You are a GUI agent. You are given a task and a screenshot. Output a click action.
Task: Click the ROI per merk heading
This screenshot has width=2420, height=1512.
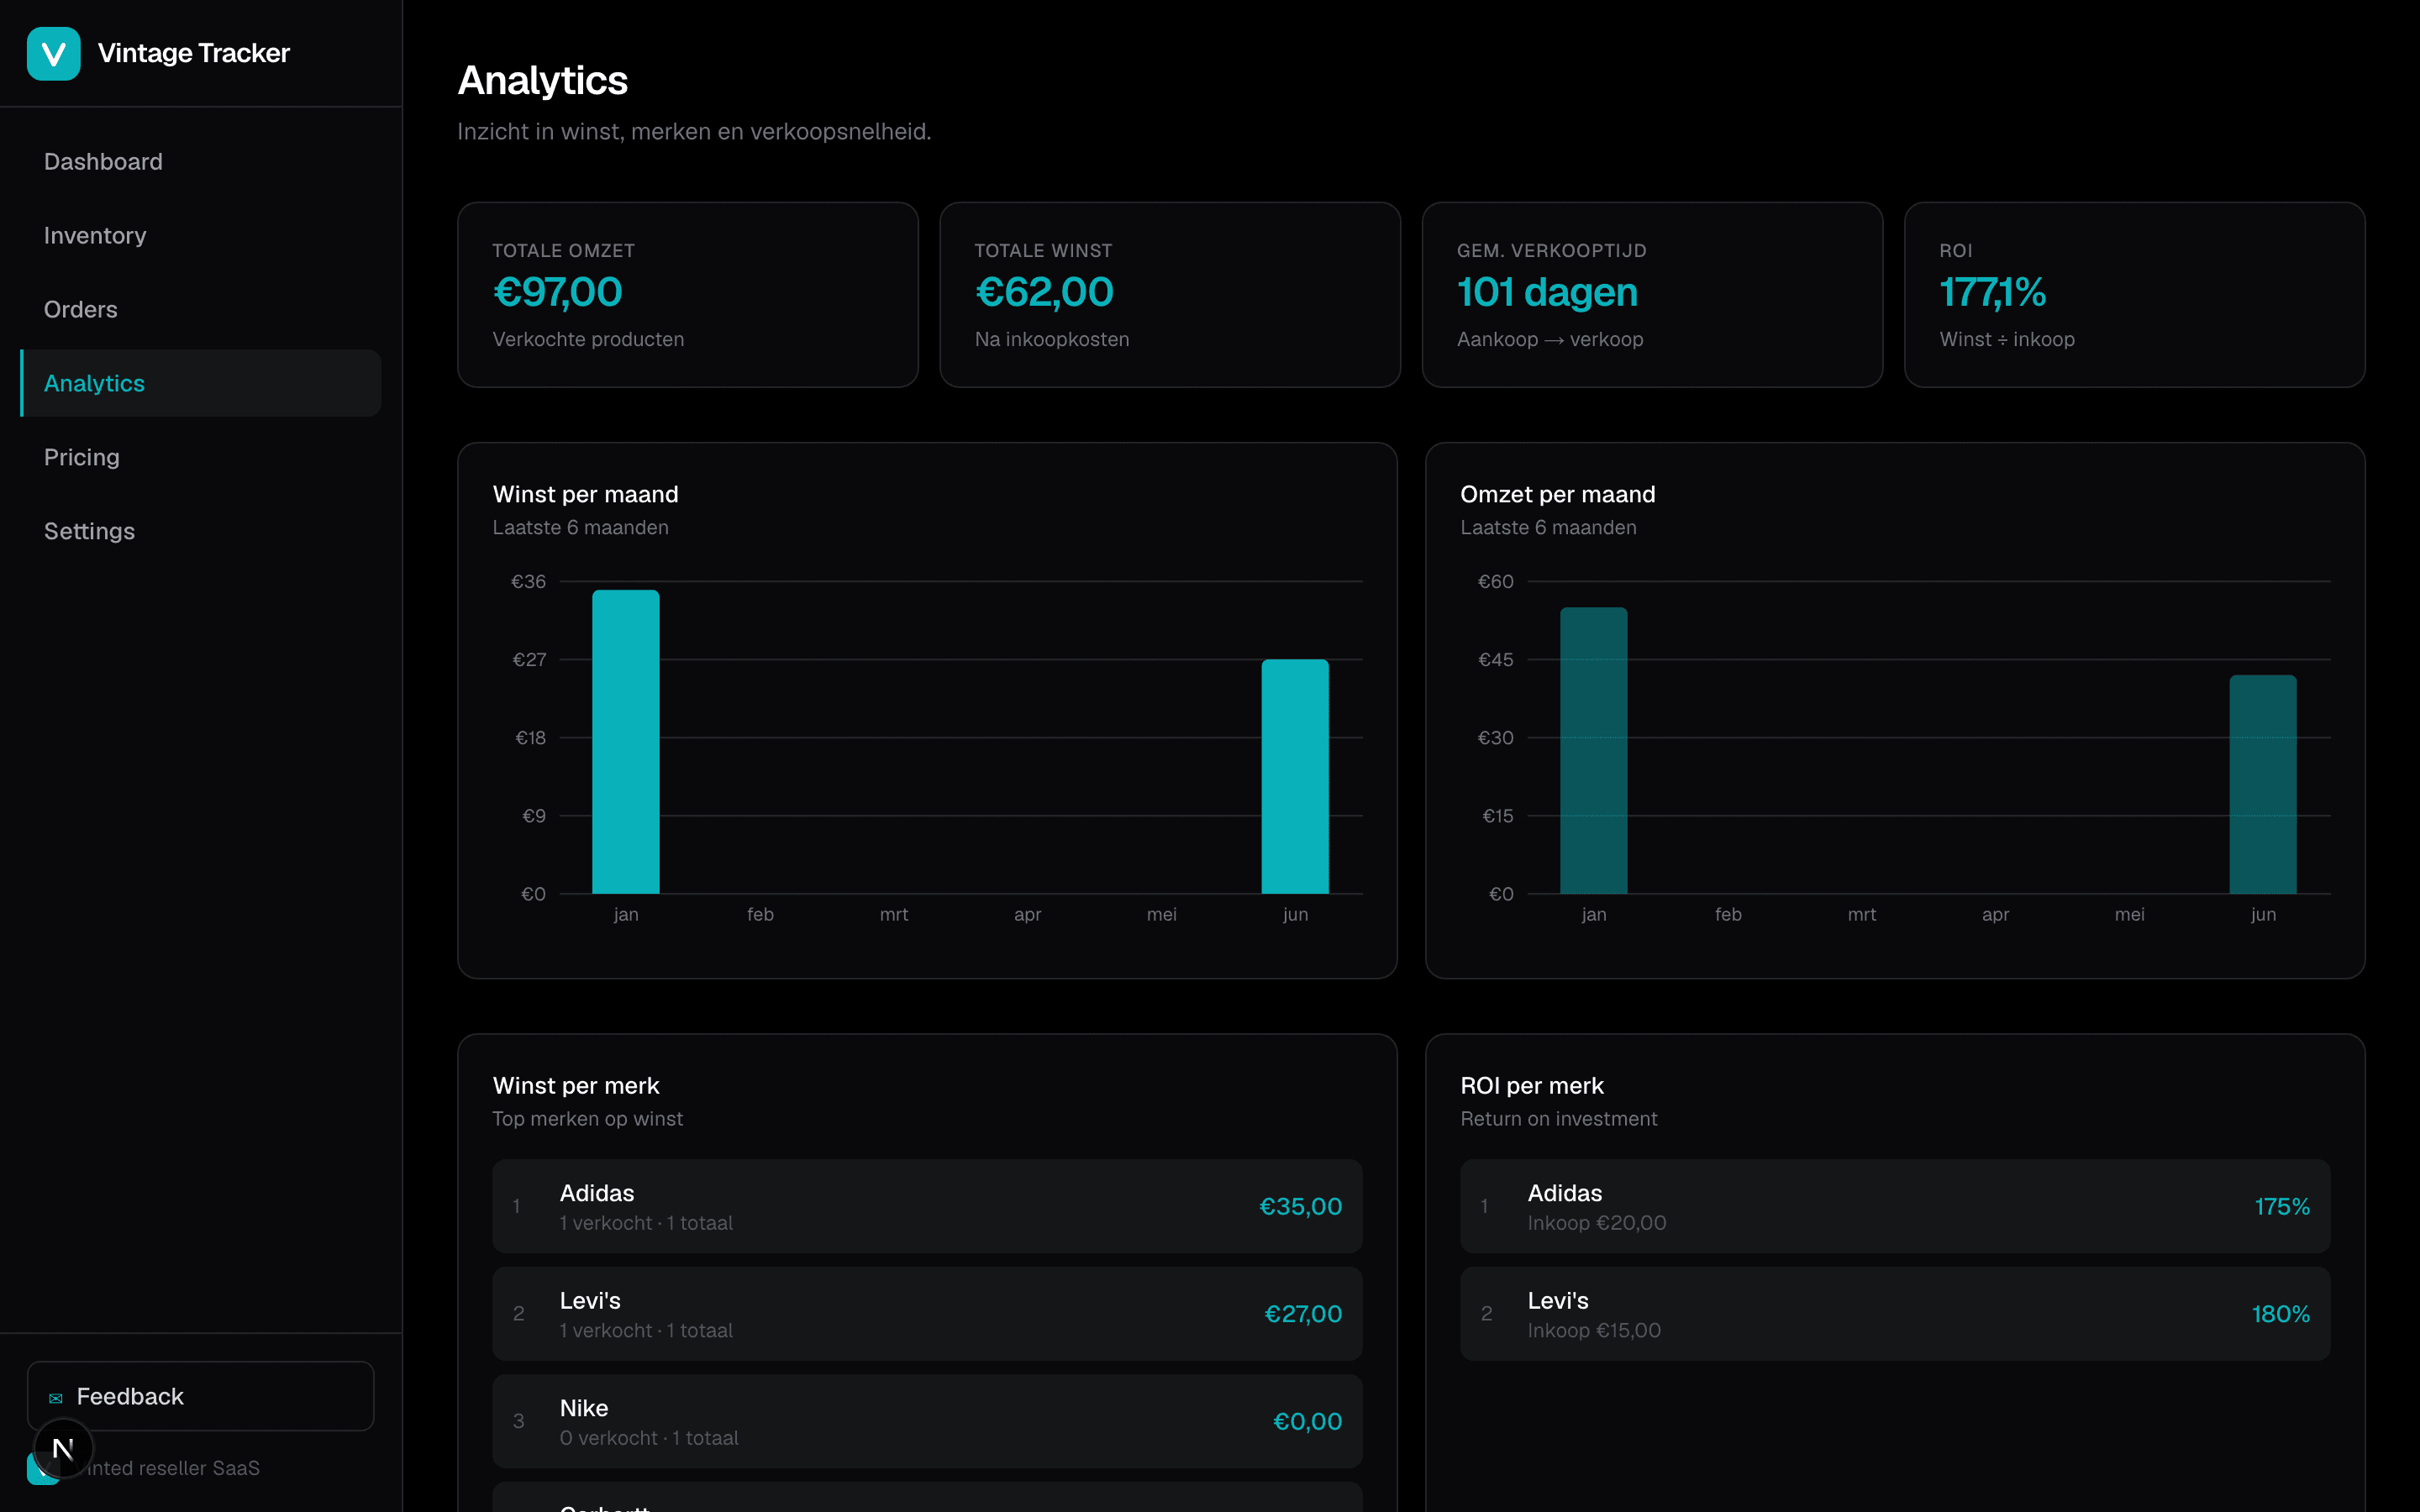pos(1532,1086)
